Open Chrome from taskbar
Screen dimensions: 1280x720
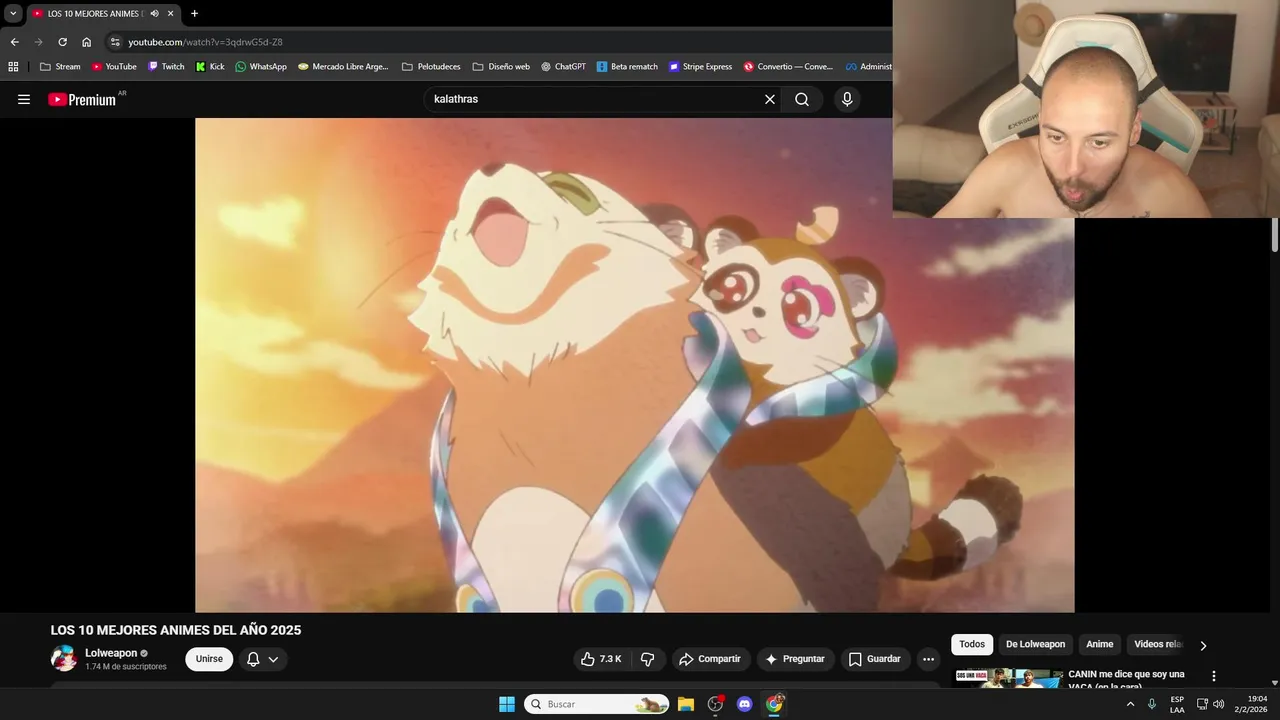[x=774, y=704]
